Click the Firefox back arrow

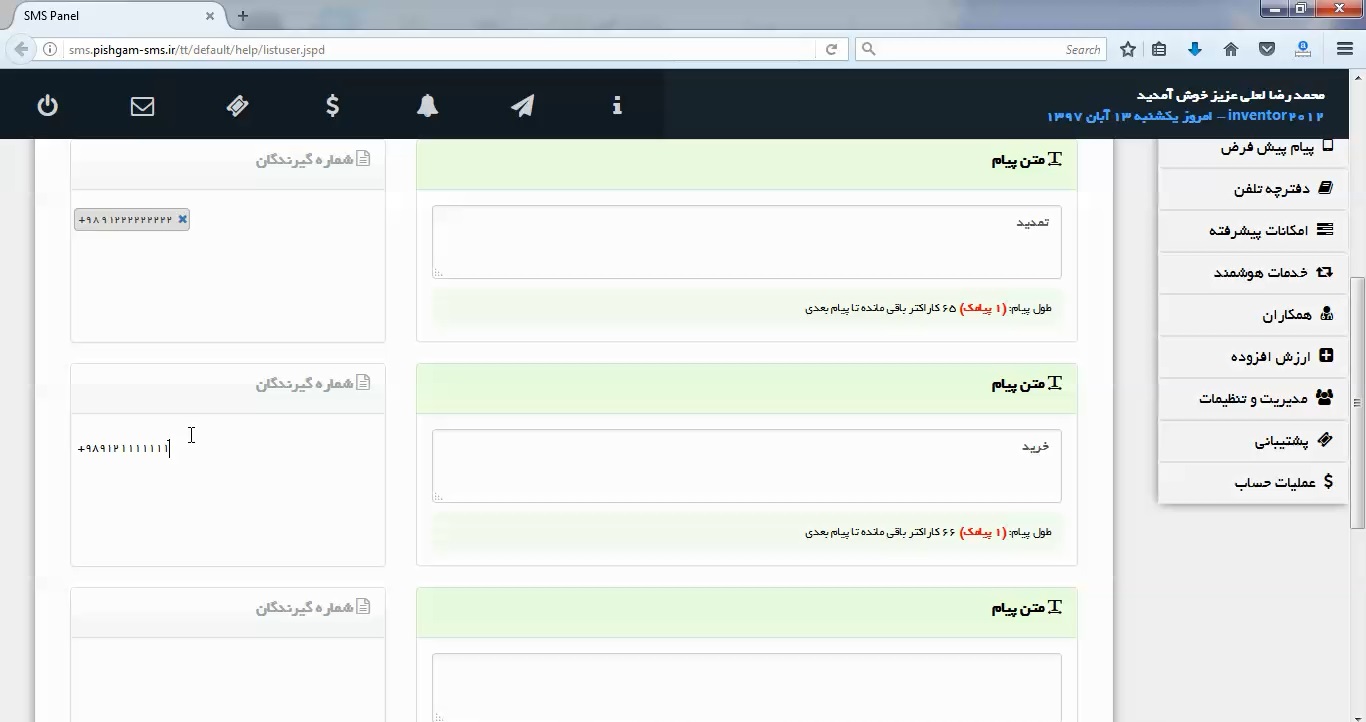click(21, 49)
